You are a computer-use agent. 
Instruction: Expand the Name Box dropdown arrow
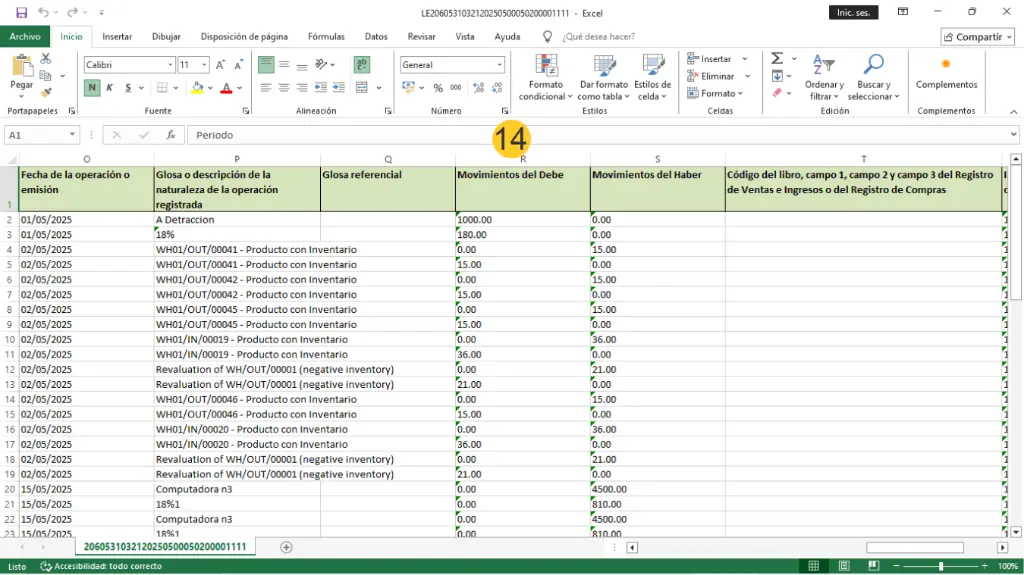[x=73, y=135]
